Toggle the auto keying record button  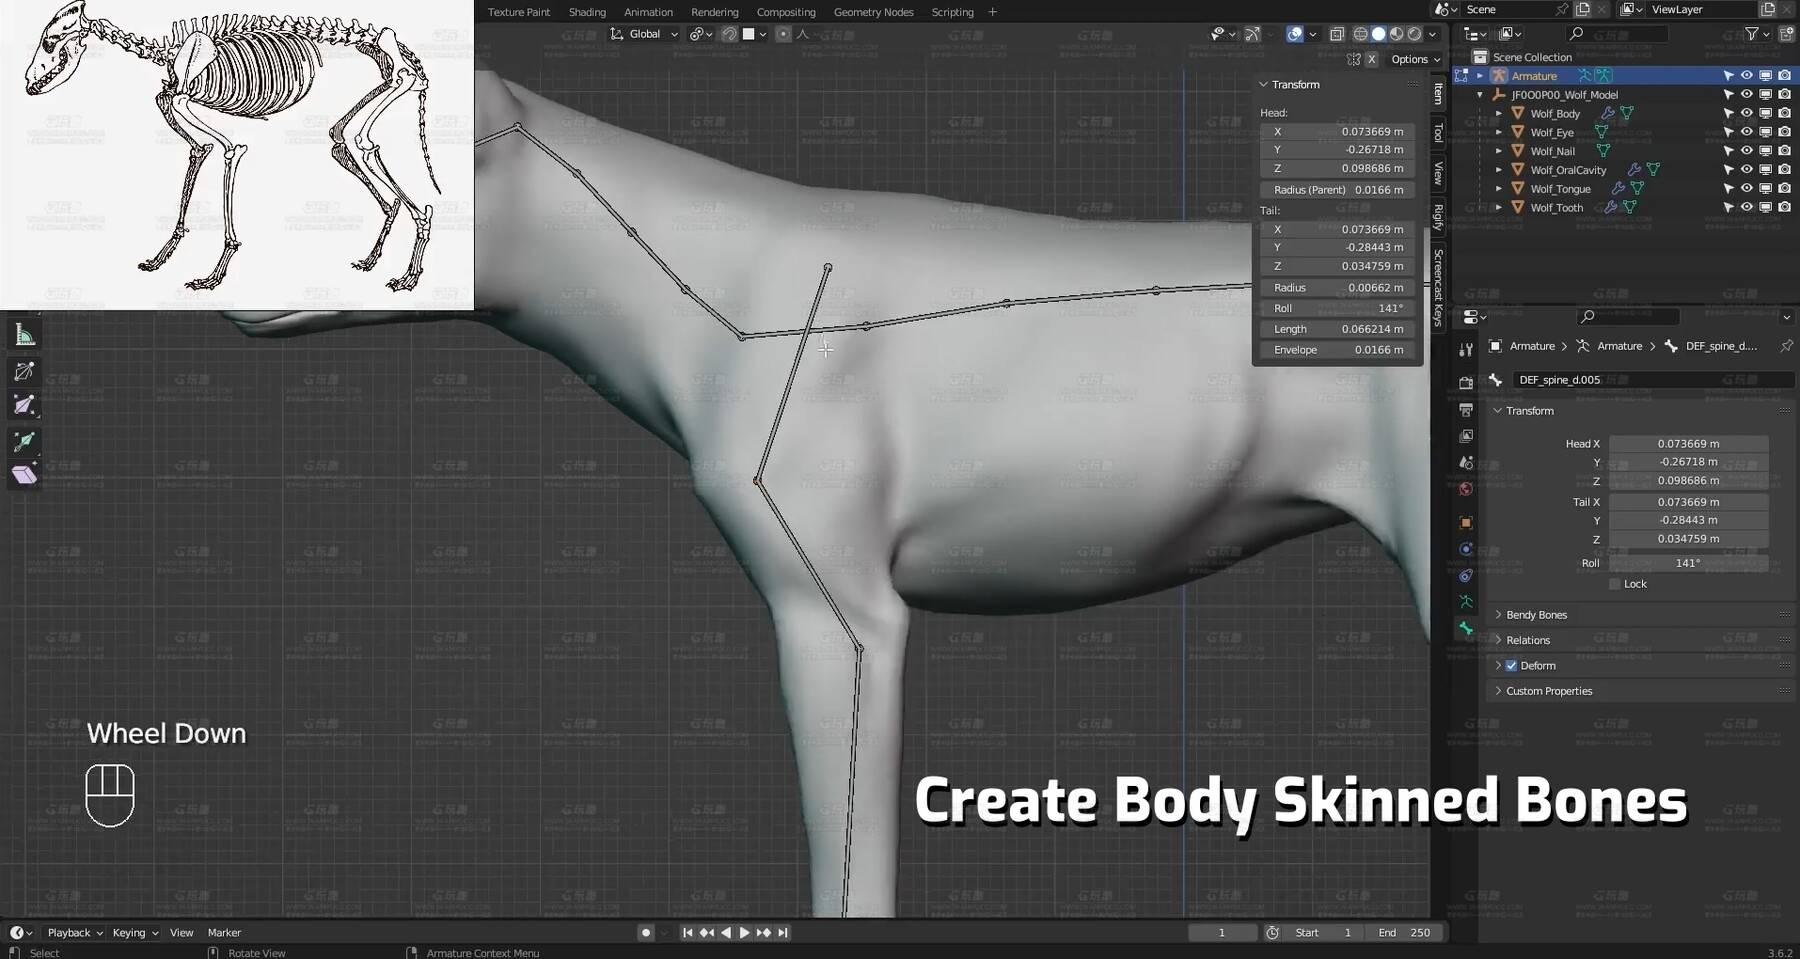(646, 932)
